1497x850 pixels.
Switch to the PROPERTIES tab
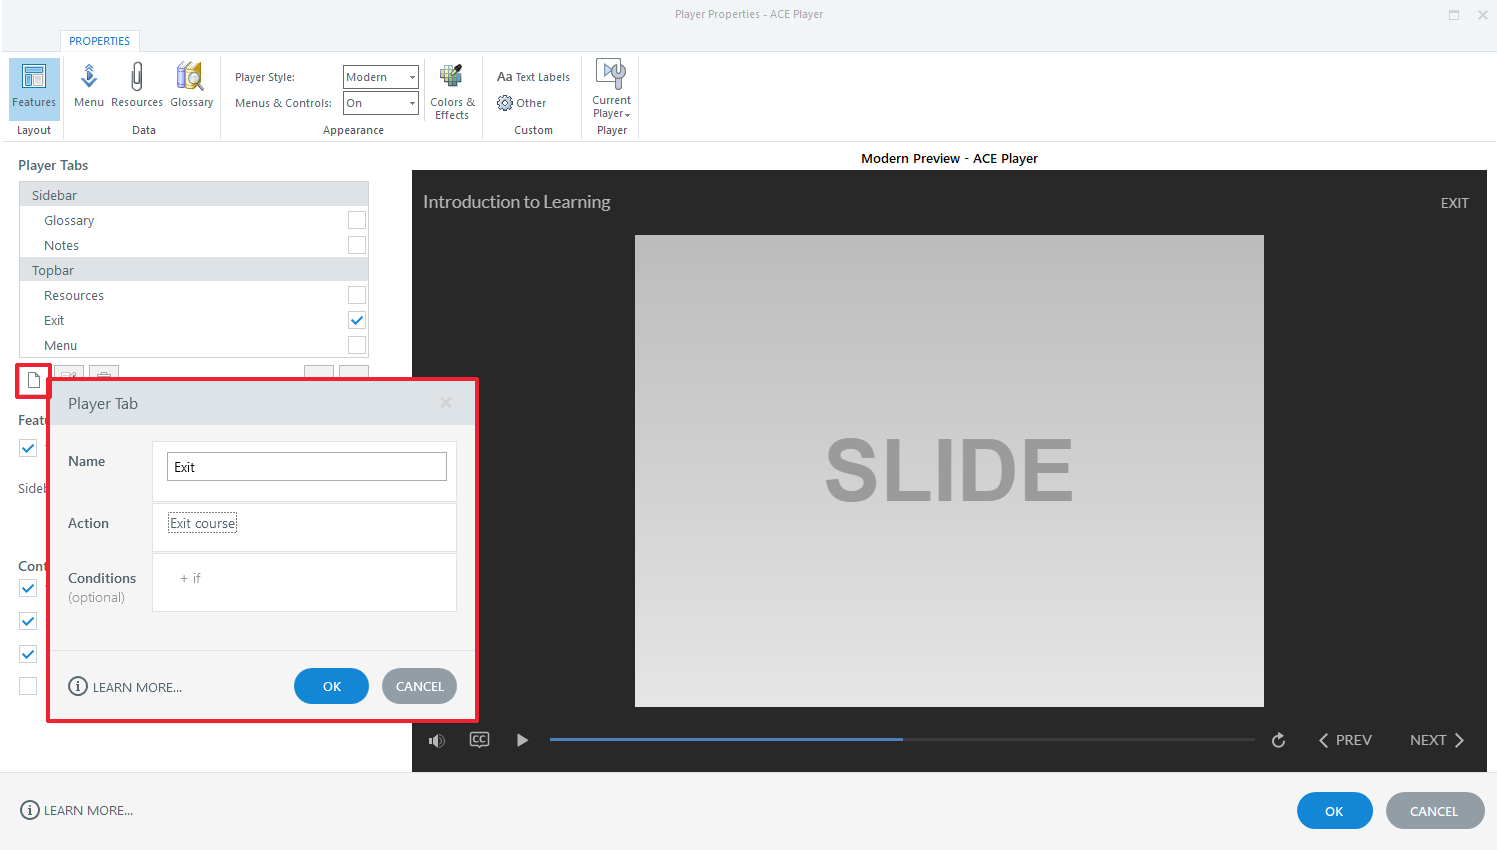pos(100,41)
